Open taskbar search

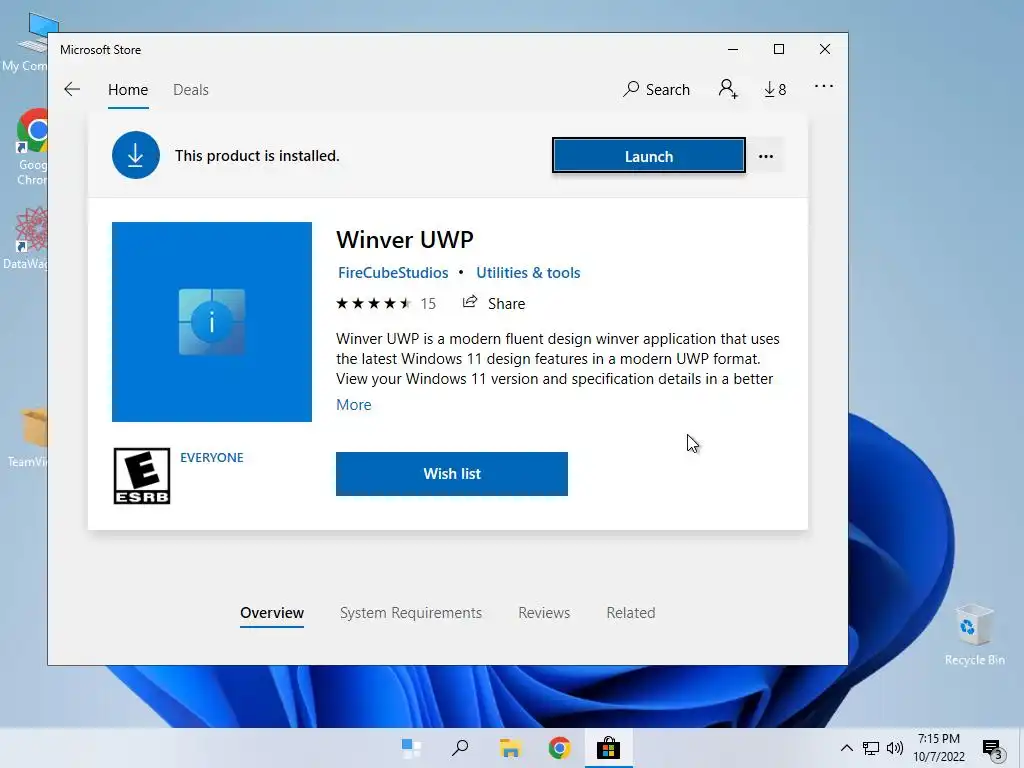coord(460,748)
